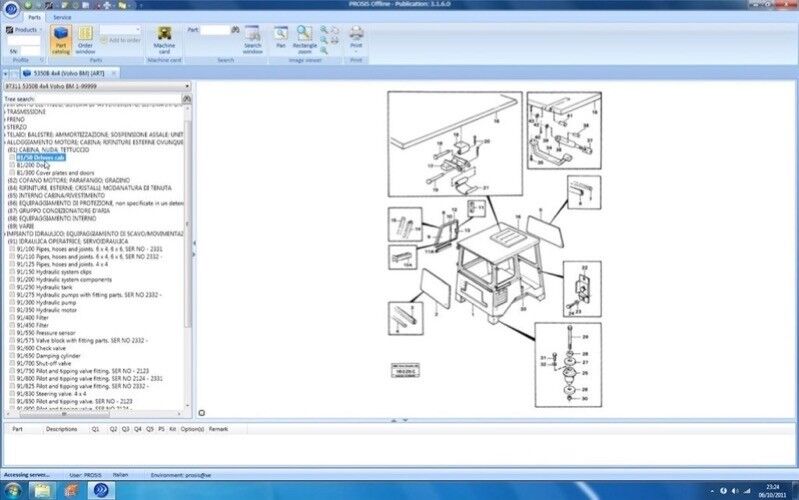Check the 81/300 Cover plates and doors box
The image size is (799, 500).
13,172
